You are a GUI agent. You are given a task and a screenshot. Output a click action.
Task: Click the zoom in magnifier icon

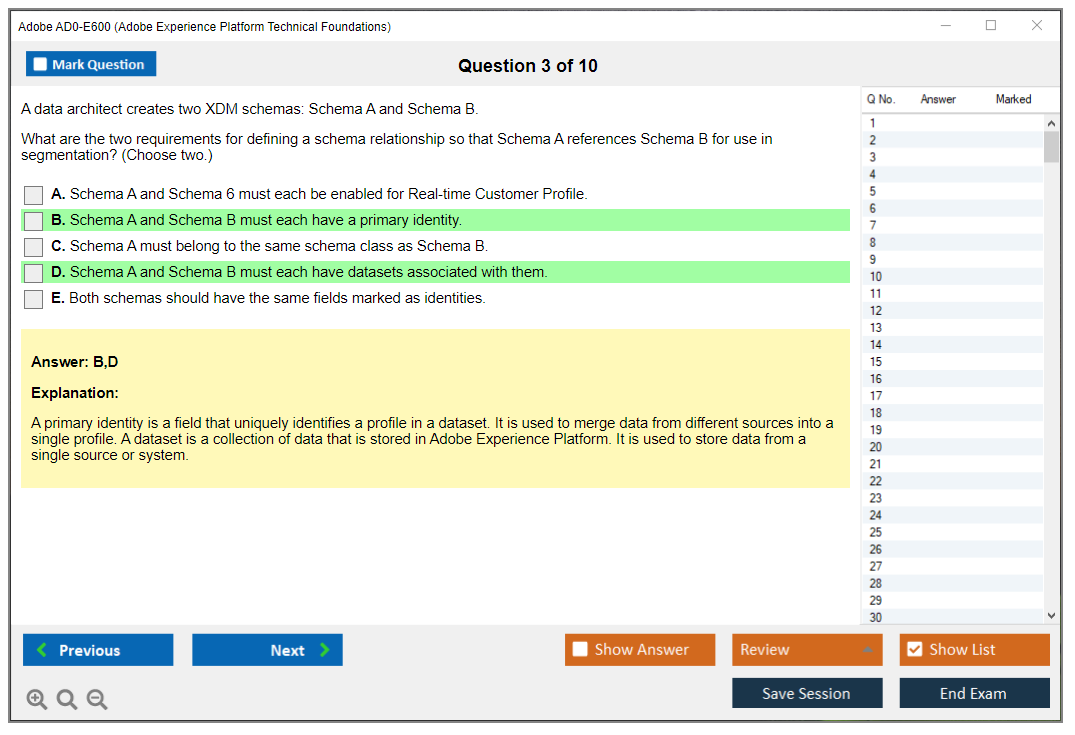click(37, 700)
